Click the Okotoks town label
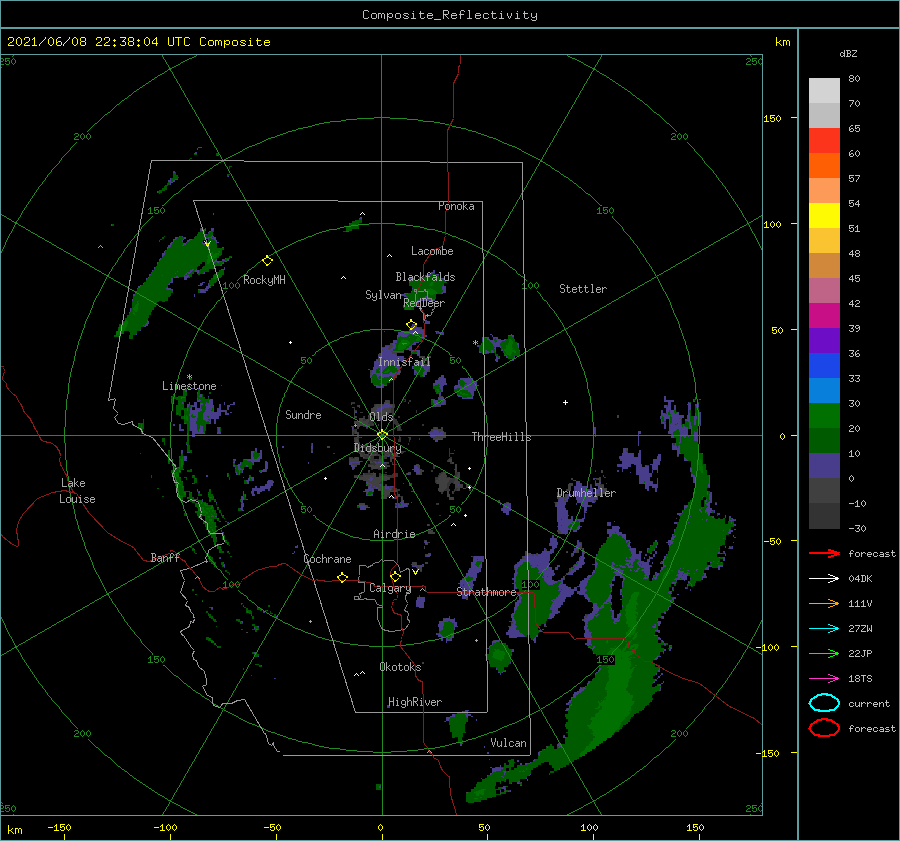The height and width of the screenshot is (841, 900). pyautogui.click(x=400, y=666)
